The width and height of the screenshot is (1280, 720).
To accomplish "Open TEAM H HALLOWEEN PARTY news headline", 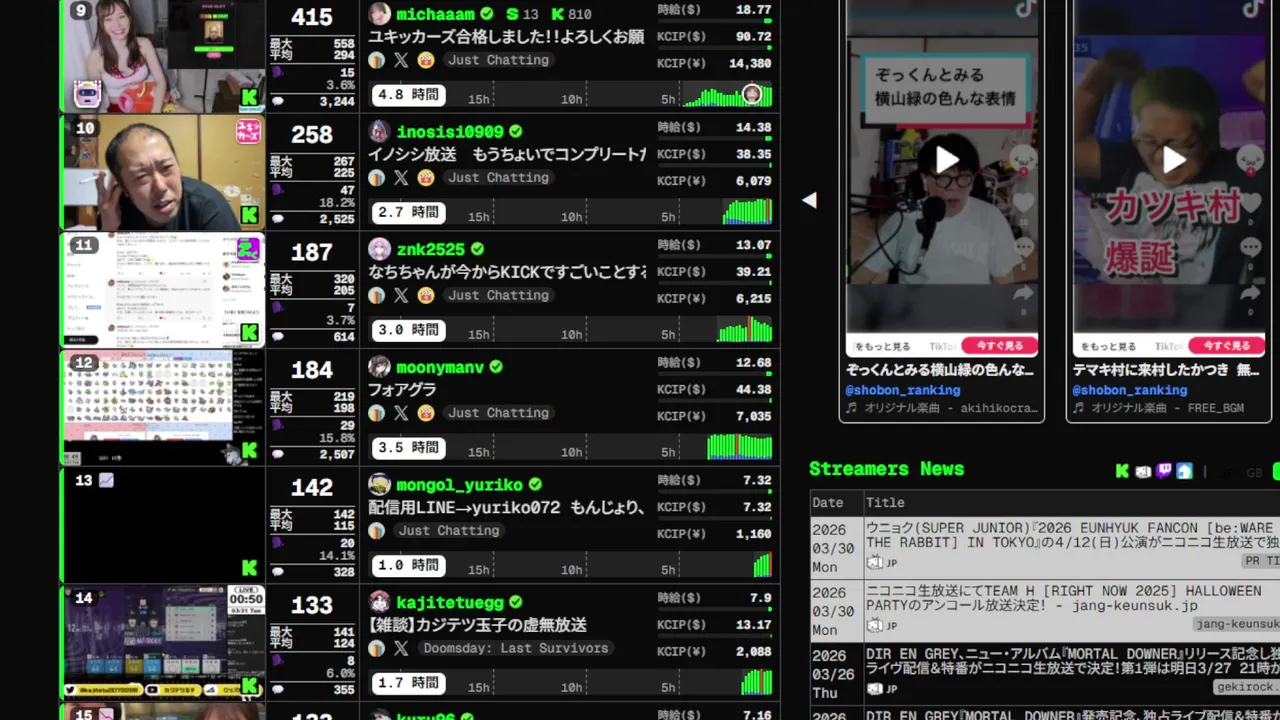I will click(1064, 598).
